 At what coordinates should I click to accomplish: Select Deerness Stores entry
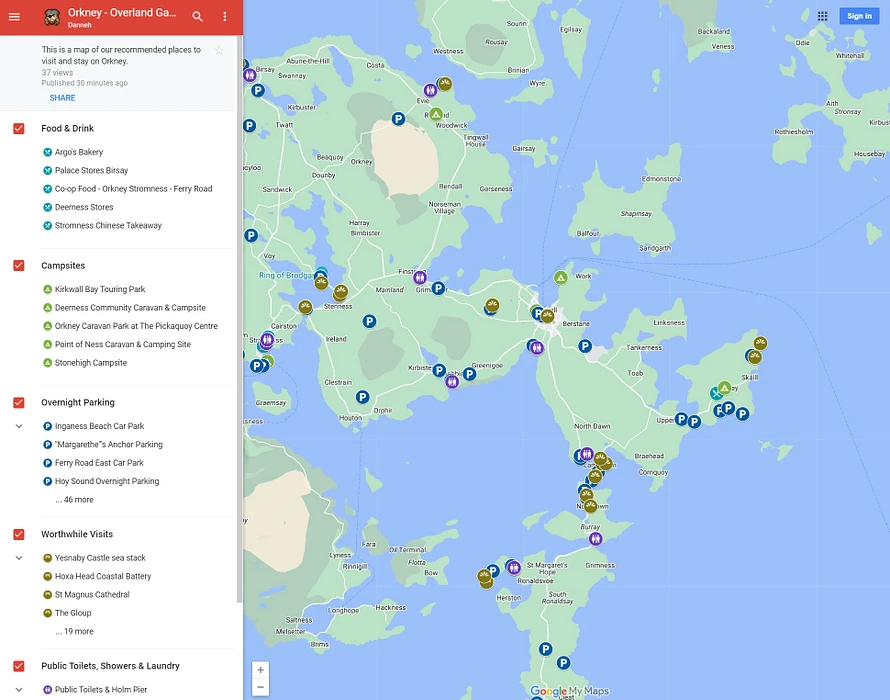(84, 207)
